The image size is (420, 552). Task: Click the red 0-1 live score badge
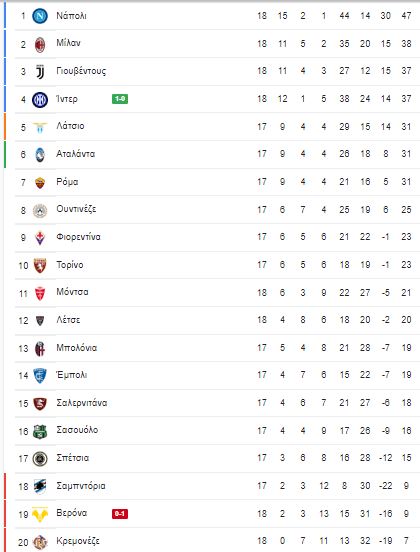120,514
